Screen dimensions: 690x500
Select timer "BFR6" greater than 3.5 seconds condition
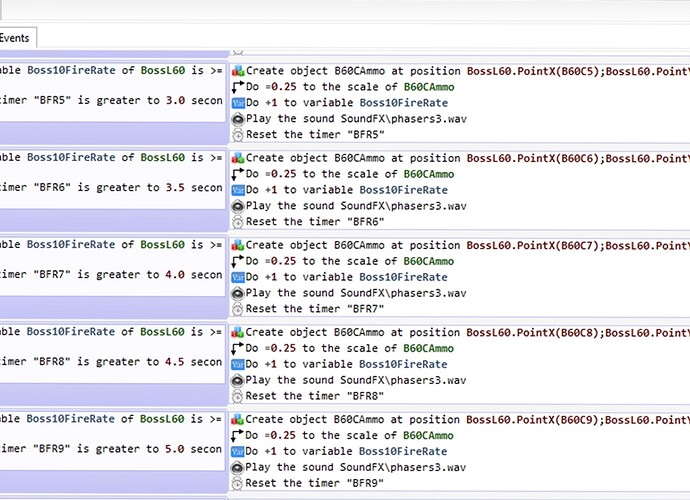112,188
